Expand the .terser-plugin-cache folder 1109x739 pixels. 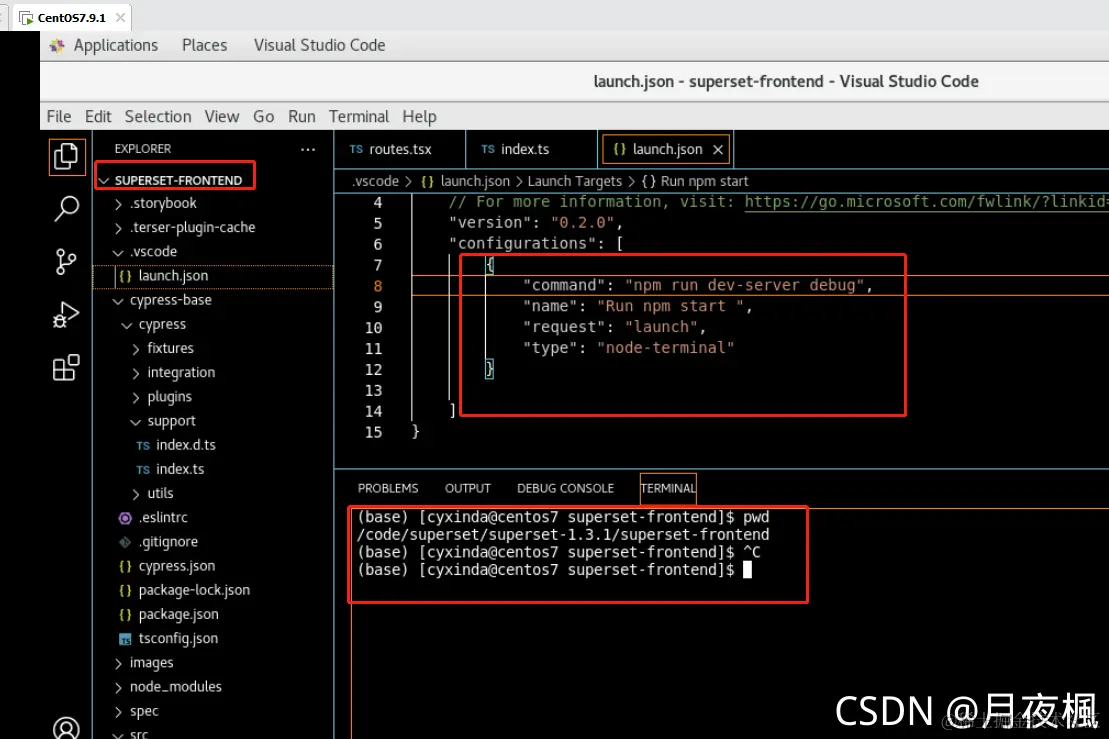click(118, 228)
